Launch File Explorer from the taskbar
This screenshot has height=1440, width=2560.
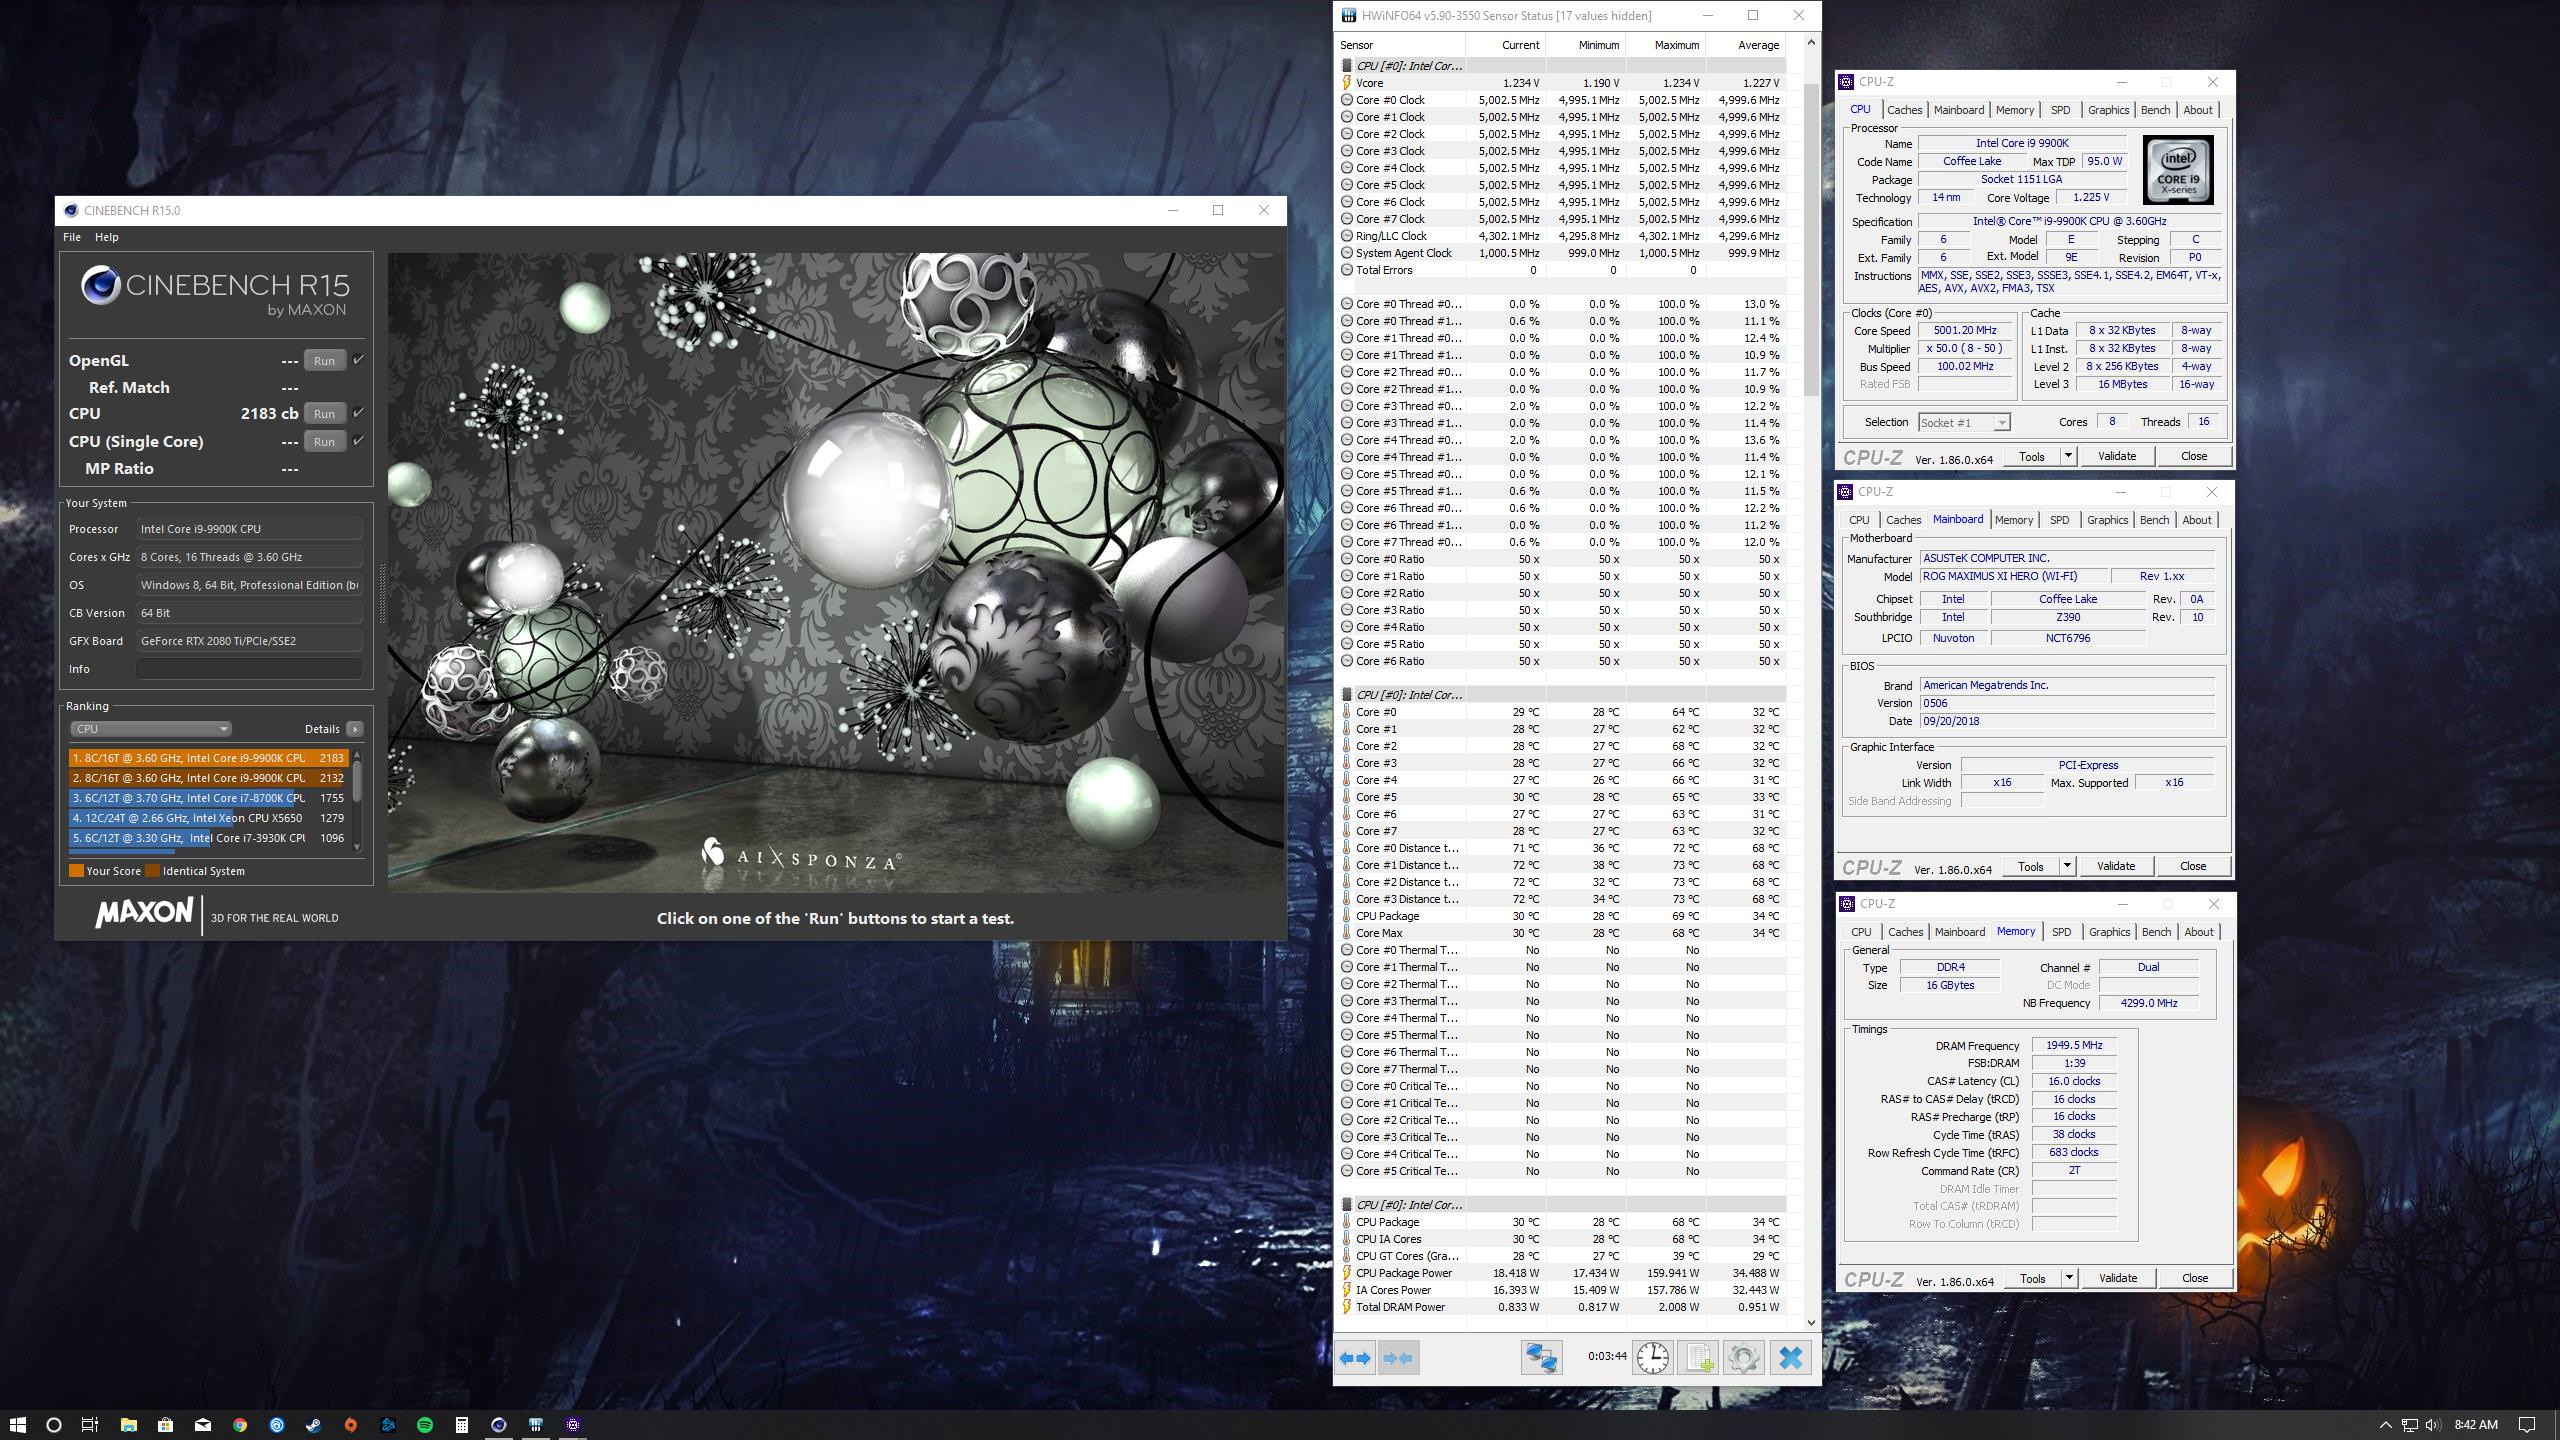click(x=128, y=1424)
